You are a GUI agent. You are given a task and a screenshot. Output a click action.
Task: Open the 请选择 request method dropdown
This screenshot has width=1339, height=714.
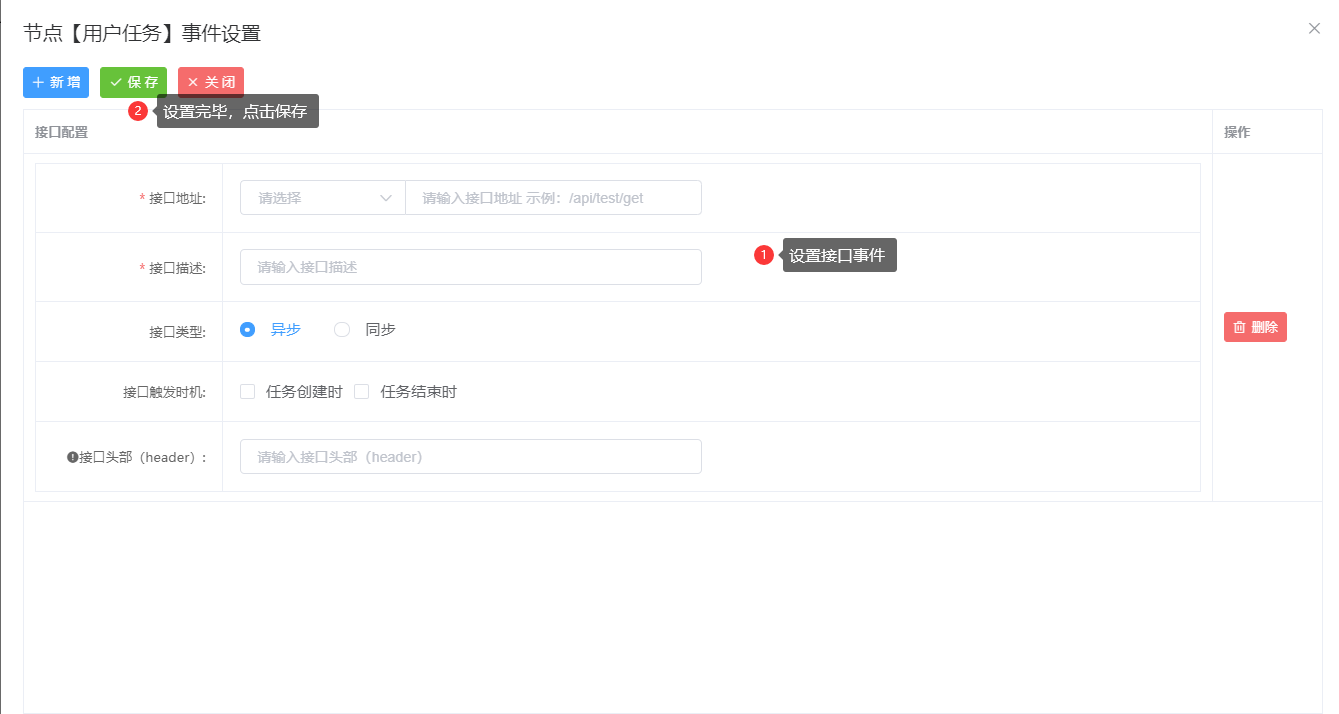coord(310,198)
